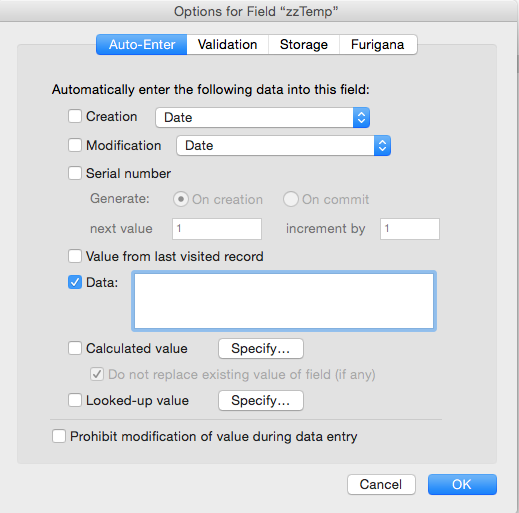Click inside the Data text box

click(x=284, y=301)
